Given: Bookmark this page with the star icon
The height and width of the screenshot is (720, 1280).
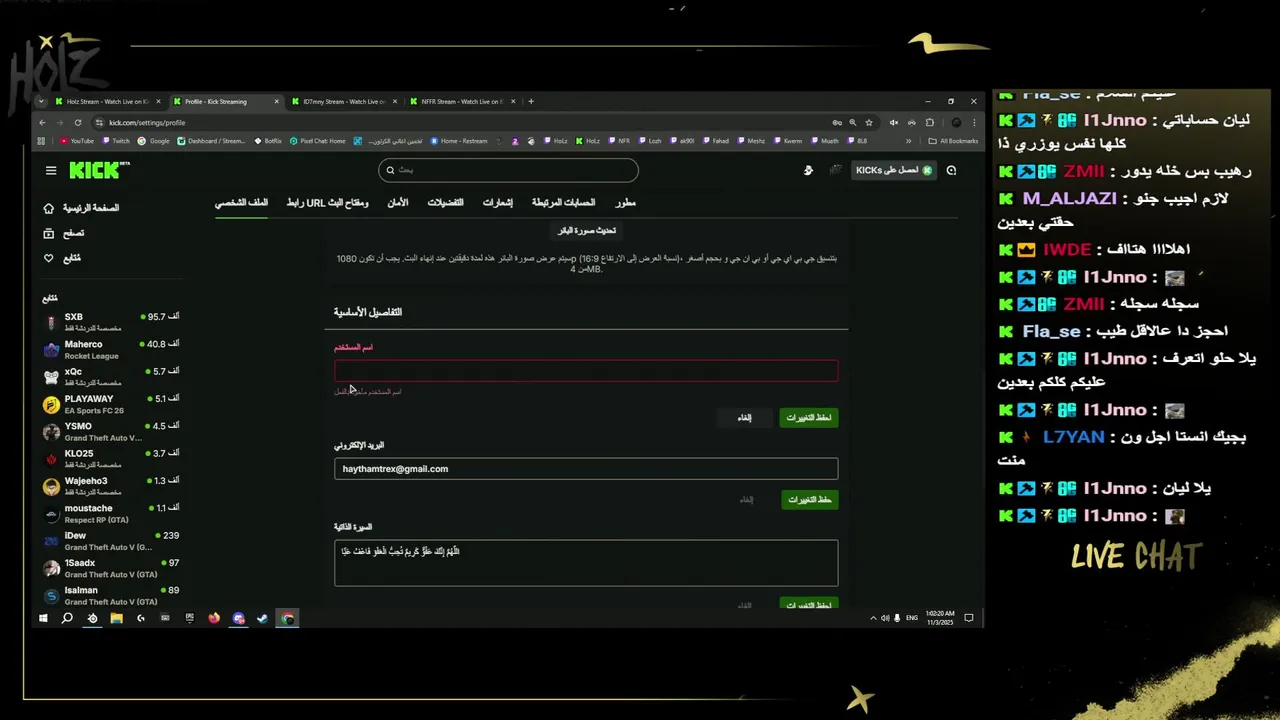Looking at the screenshot, I should tap(871, 123).
